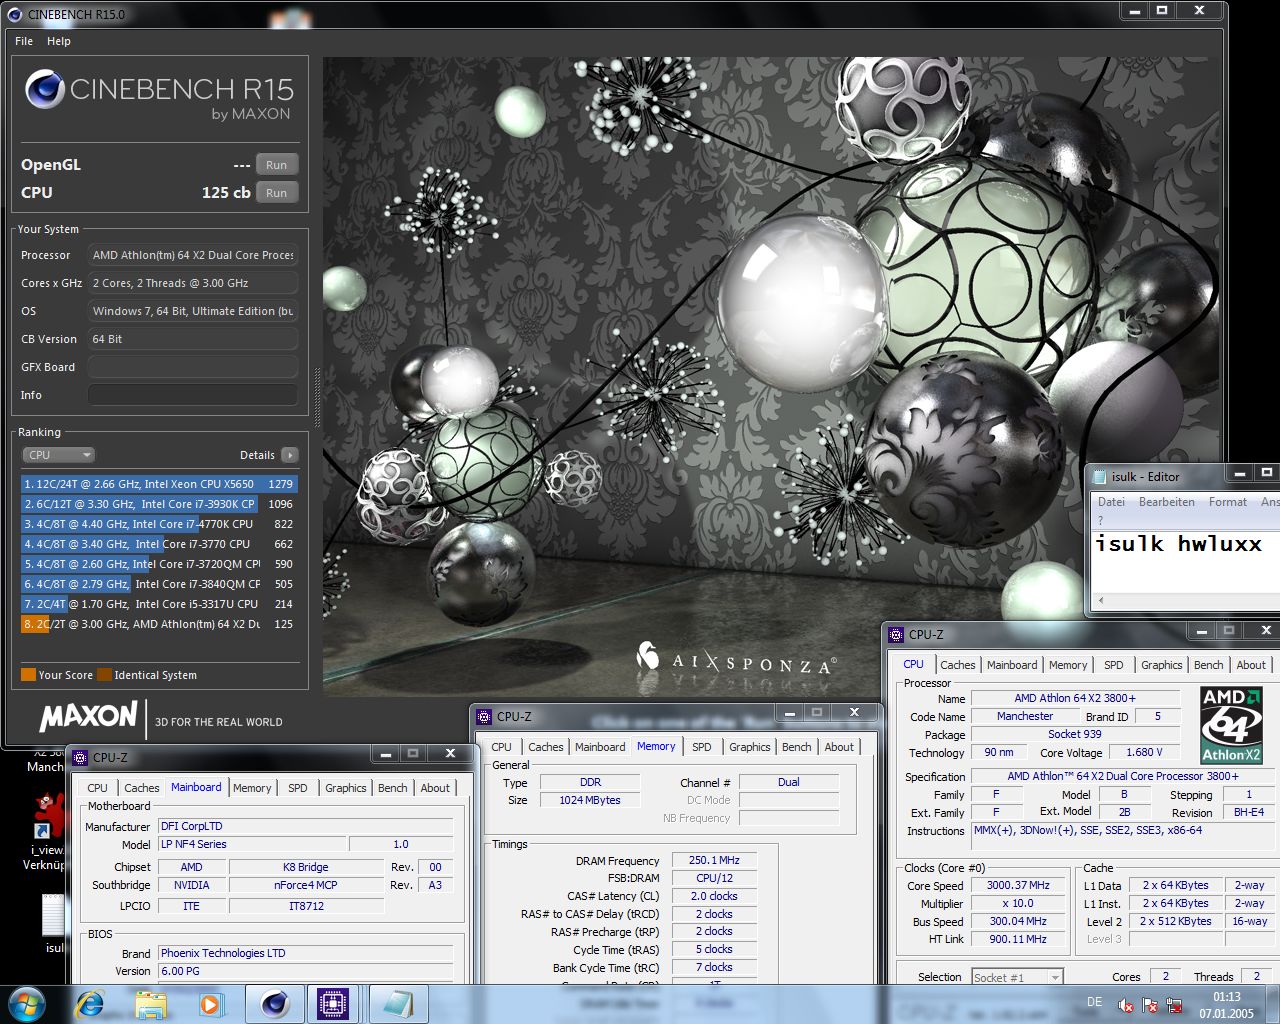Click the isulk Editor horizontal scrollbar left arrow

pyautogui.click(x=1101, y=601)
